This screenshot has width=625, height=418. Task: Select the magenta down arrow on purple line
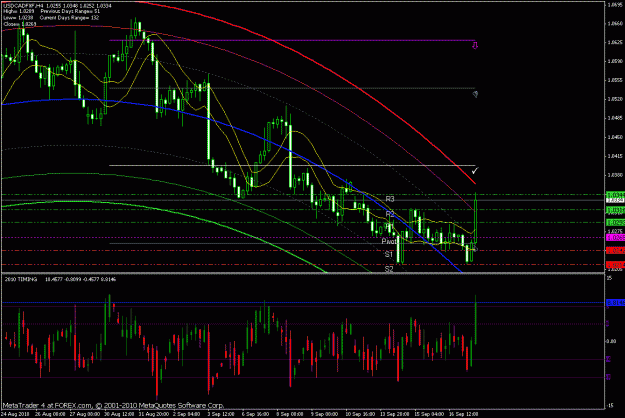point(475,46)
